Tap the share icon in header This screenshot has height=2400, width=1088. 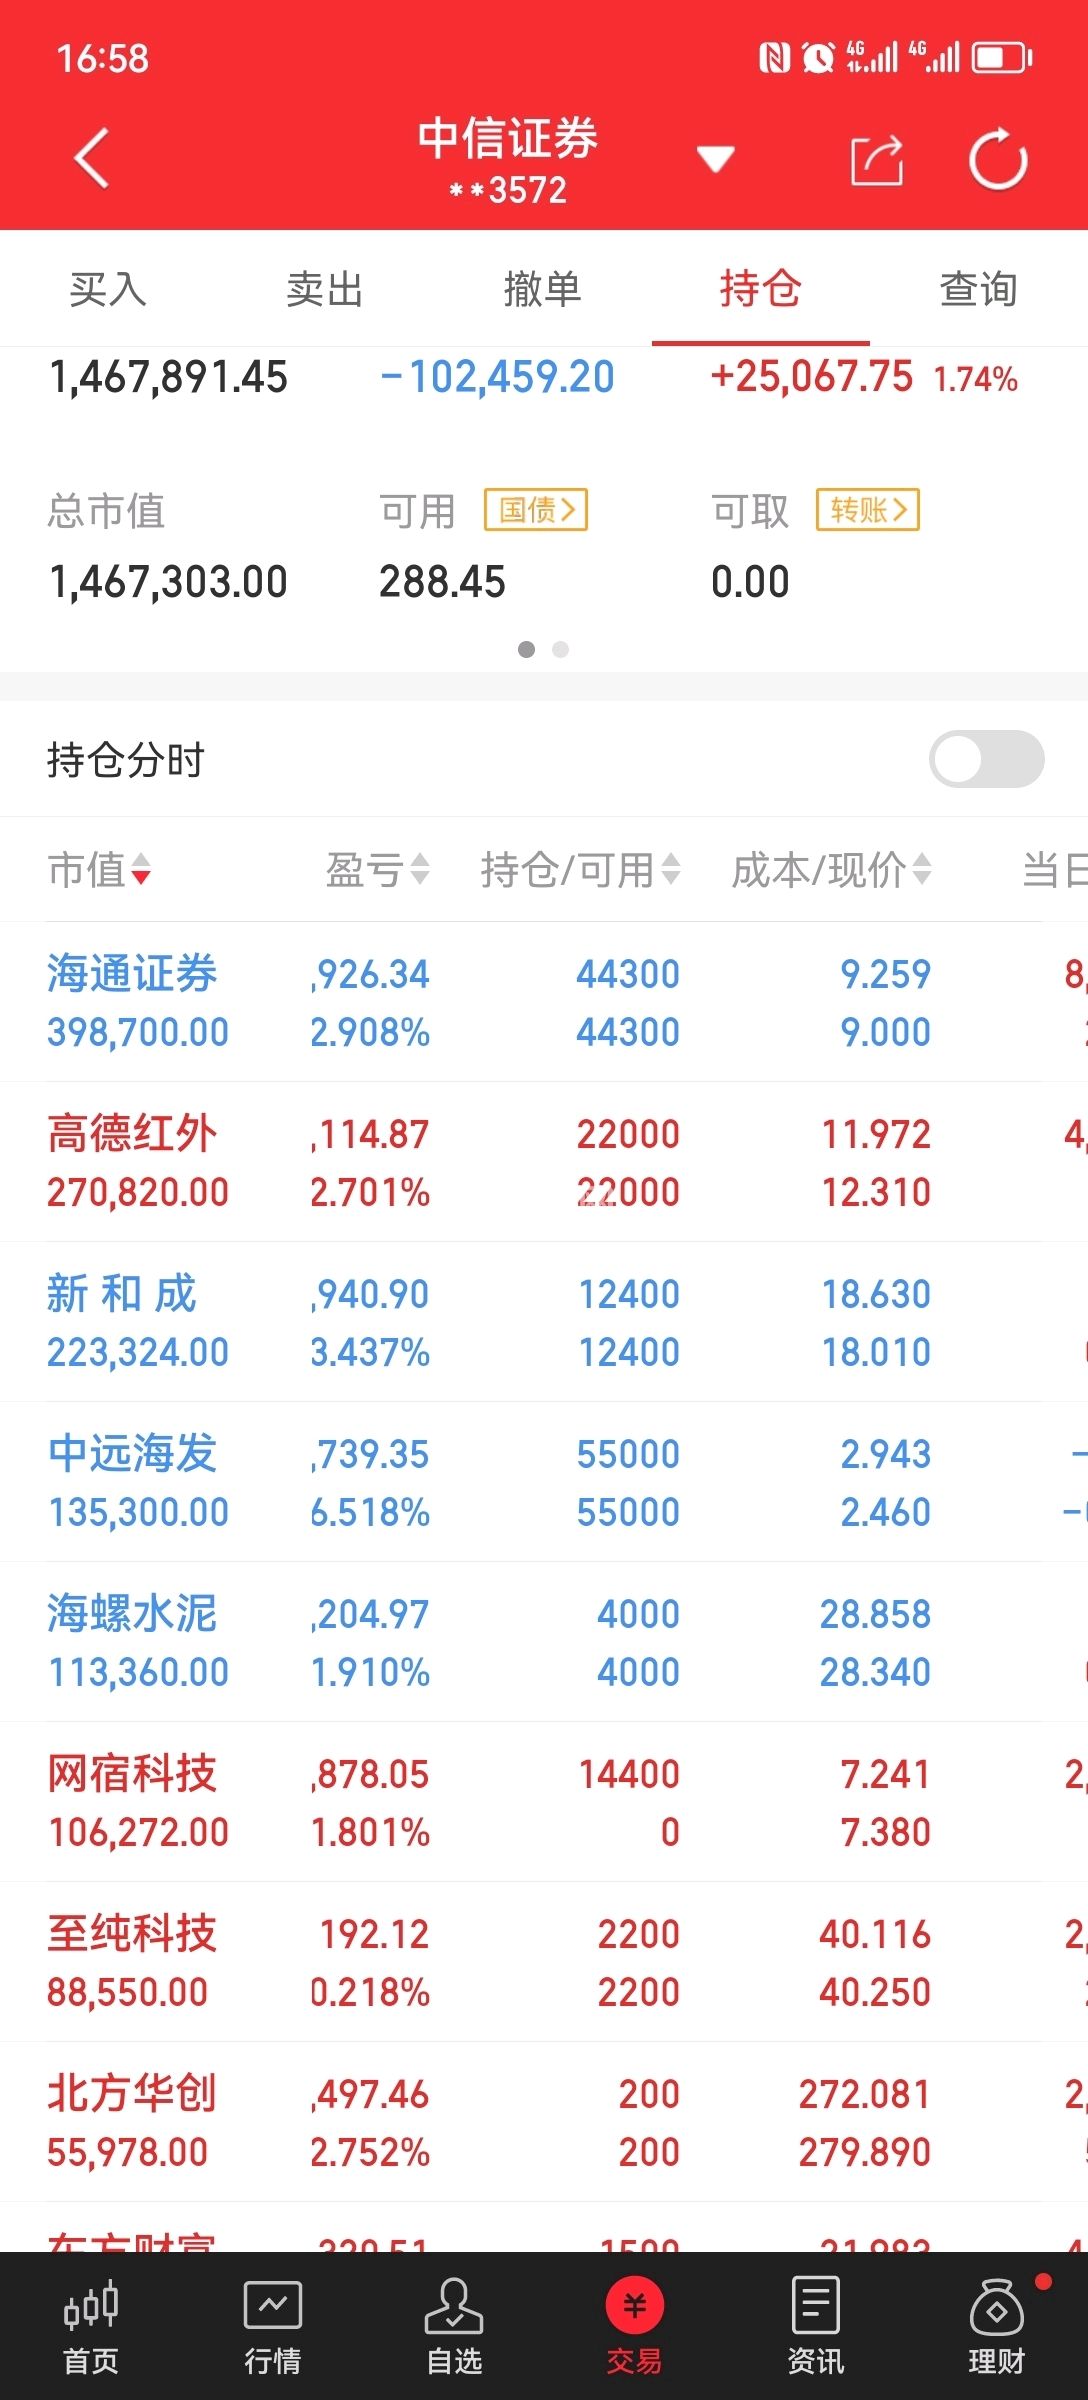click(876, 161)
